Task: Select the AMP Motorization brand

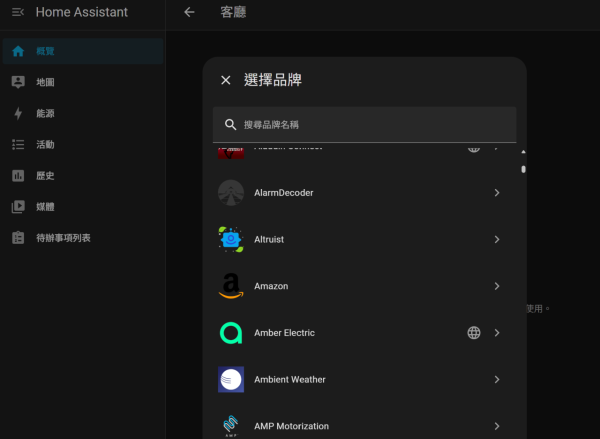Action: pyautogui.click(x=364, y=421)
